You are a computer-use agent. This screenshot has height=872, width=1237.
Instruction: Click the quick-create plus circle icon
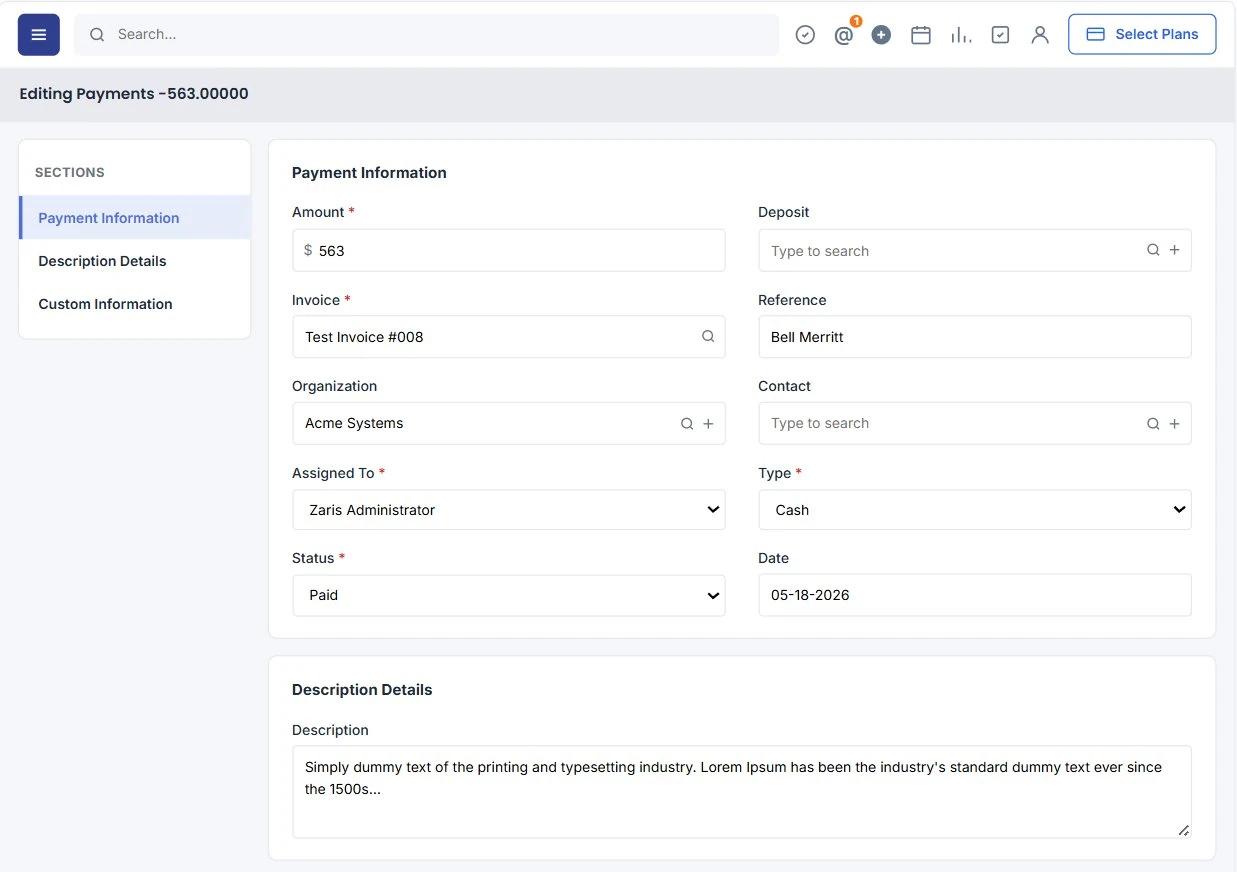[x=881, y=35]
